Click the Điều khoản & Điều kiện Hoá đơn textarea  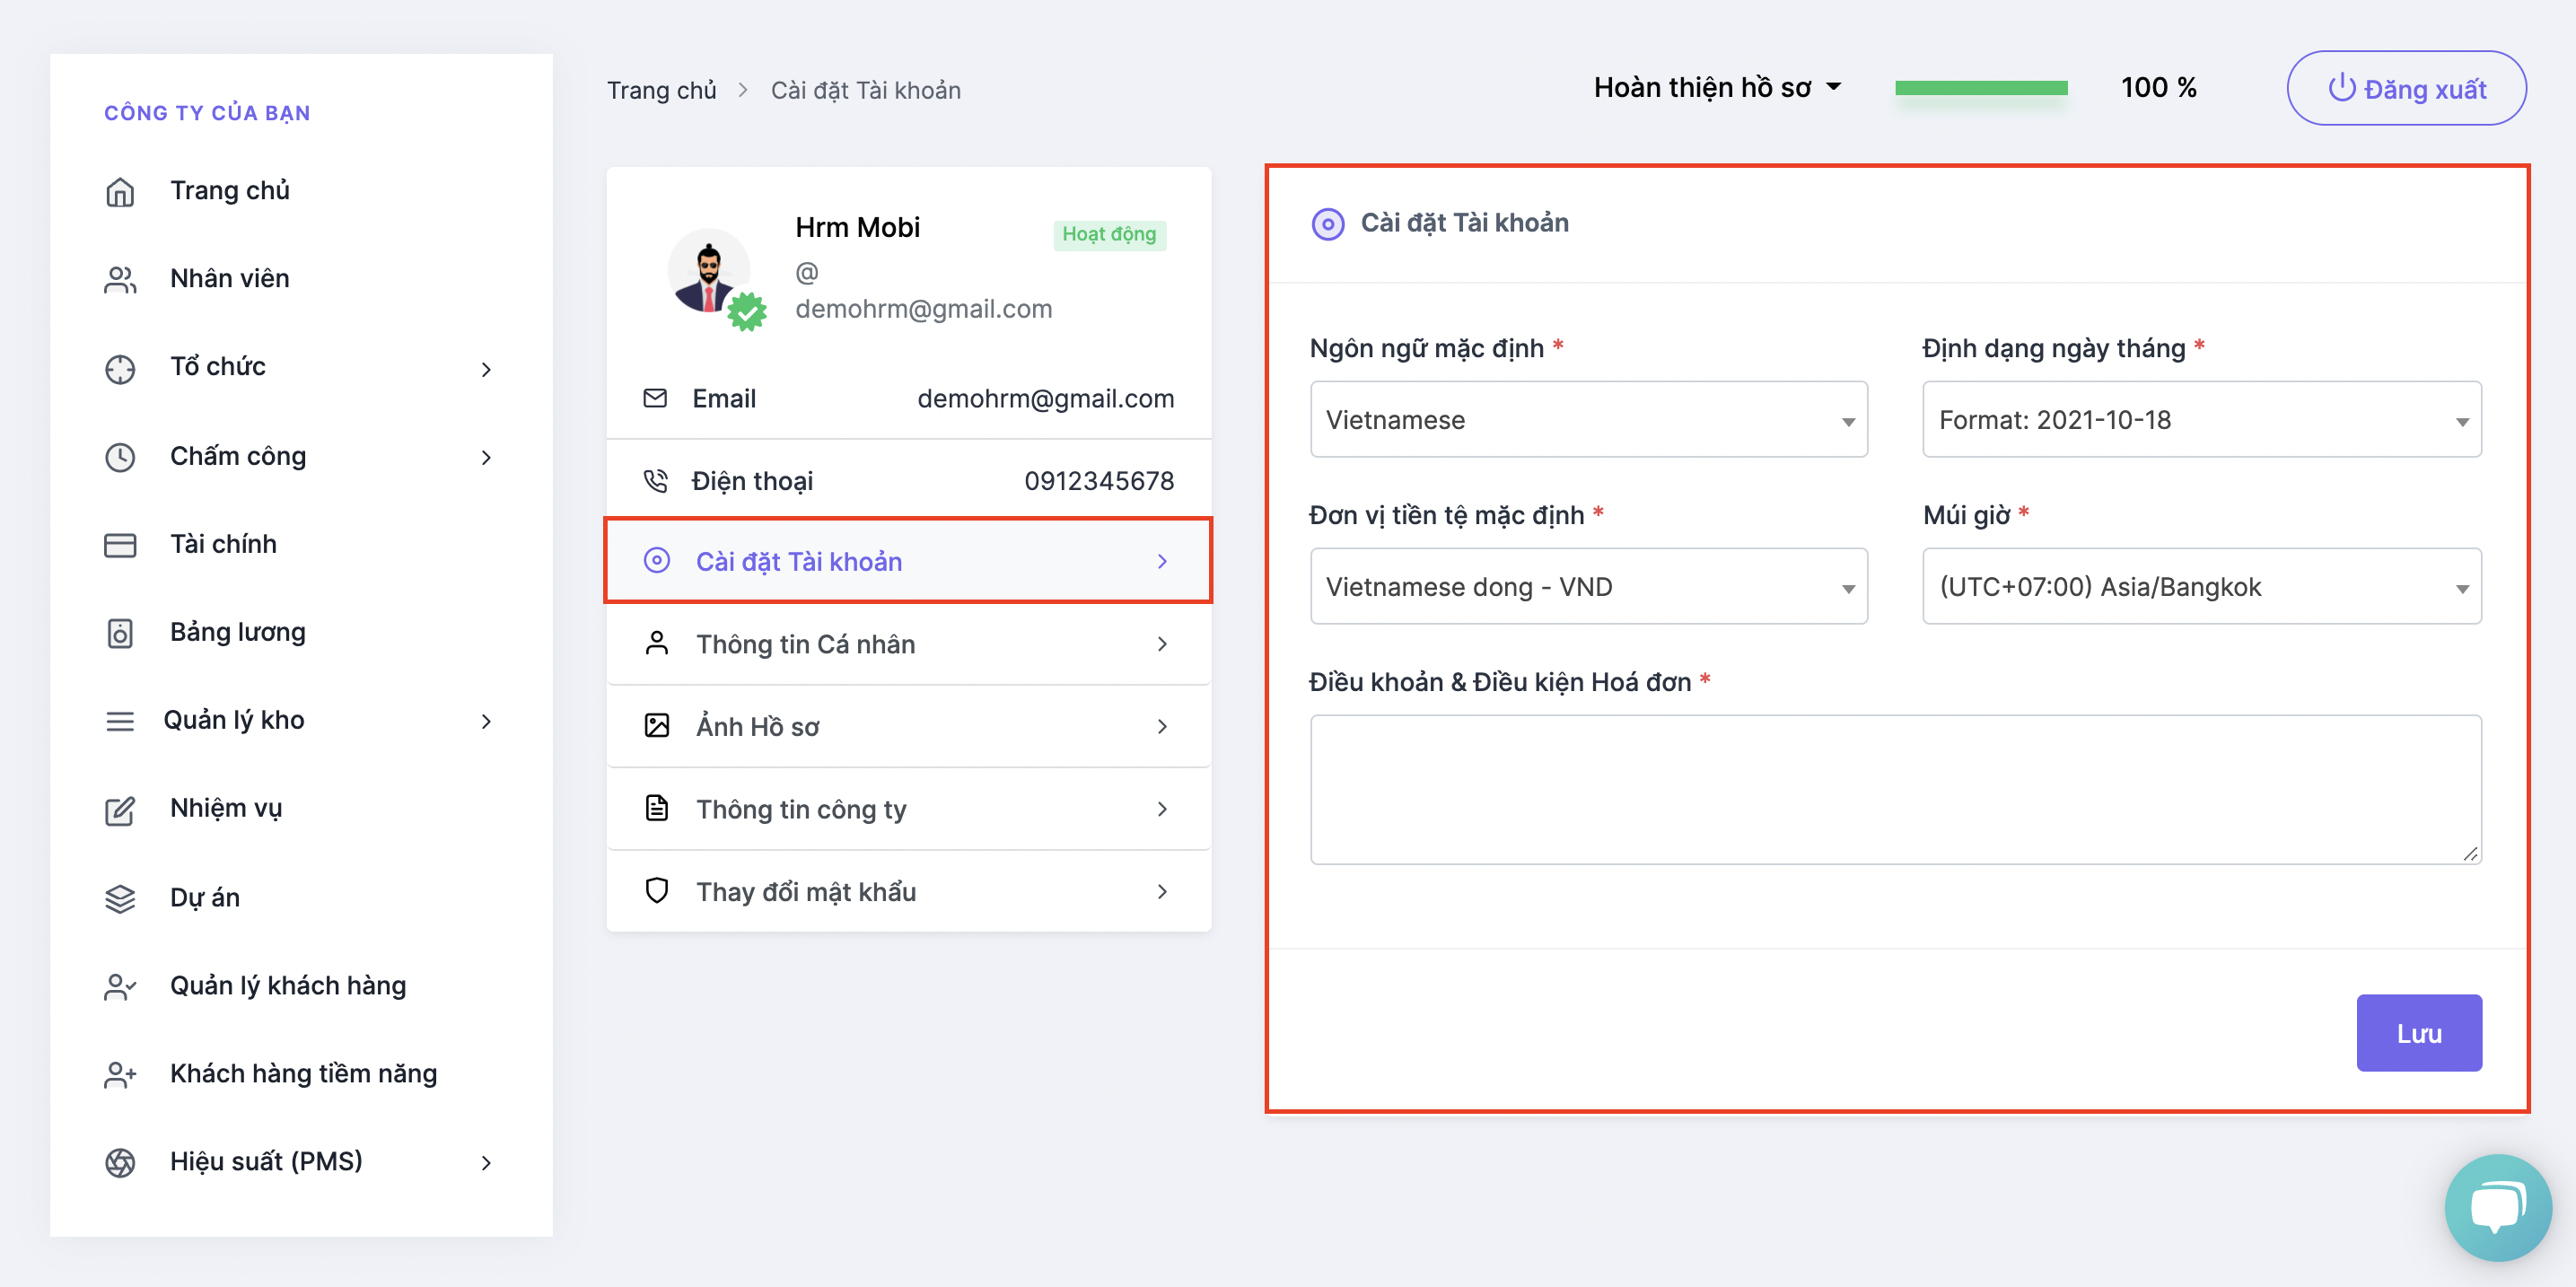1896,789
